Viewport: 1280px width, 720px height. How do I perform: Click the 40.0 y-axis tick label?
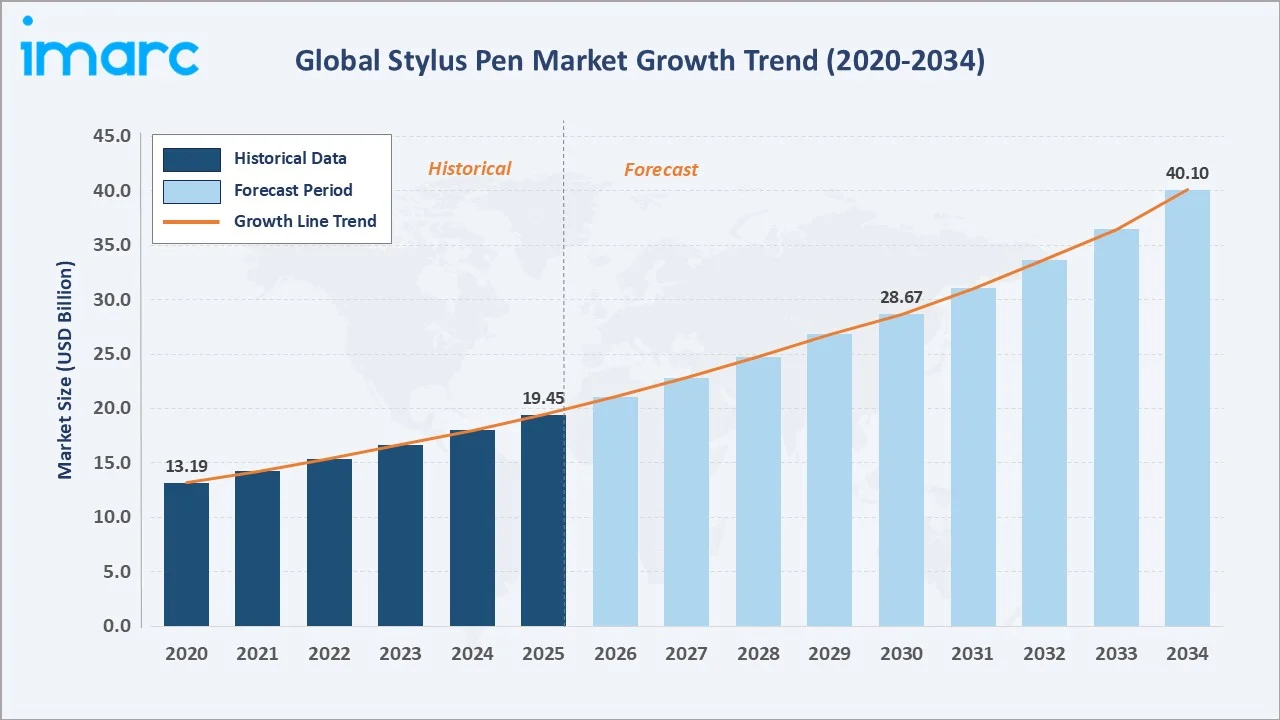coord(112,190)
